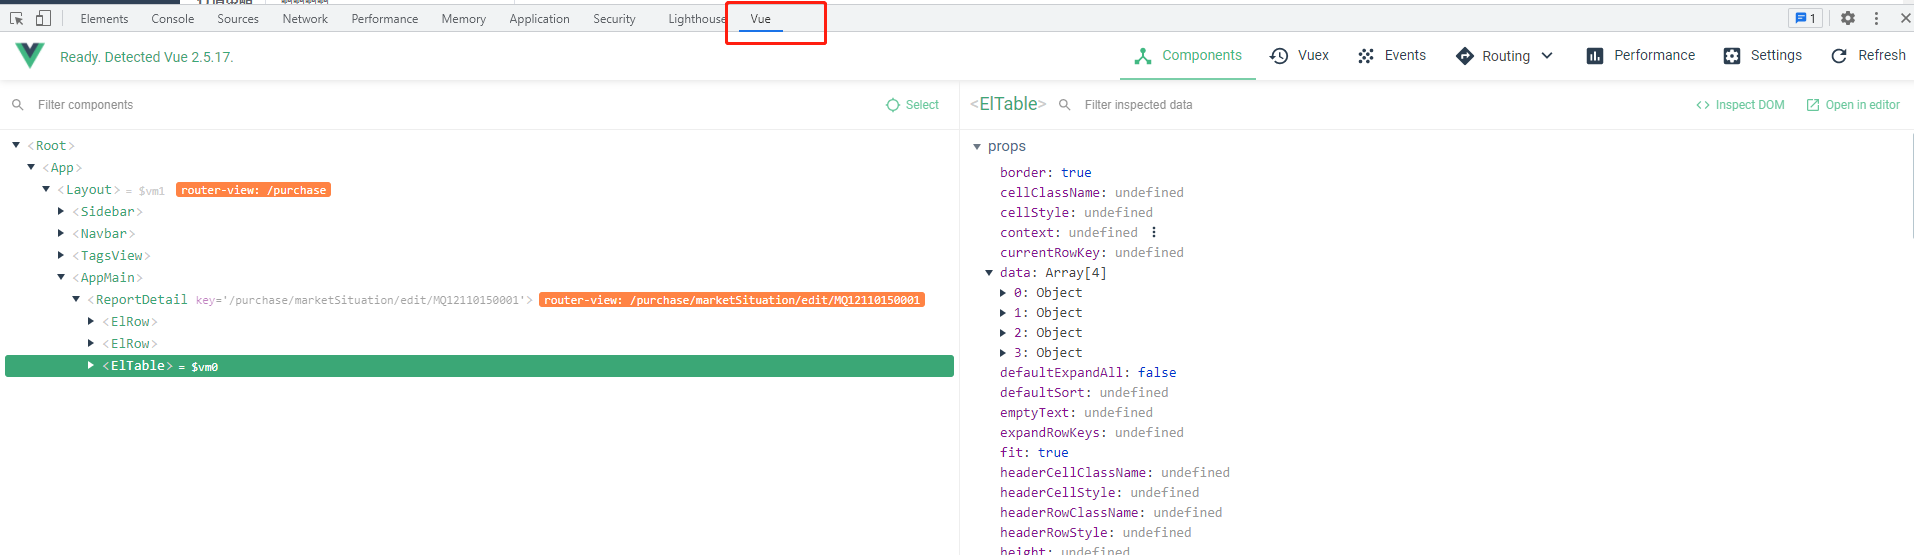The height and width of the screenshot is (555, 1914).
Task: Open Vue devtools Settings
Action: 1762,56
